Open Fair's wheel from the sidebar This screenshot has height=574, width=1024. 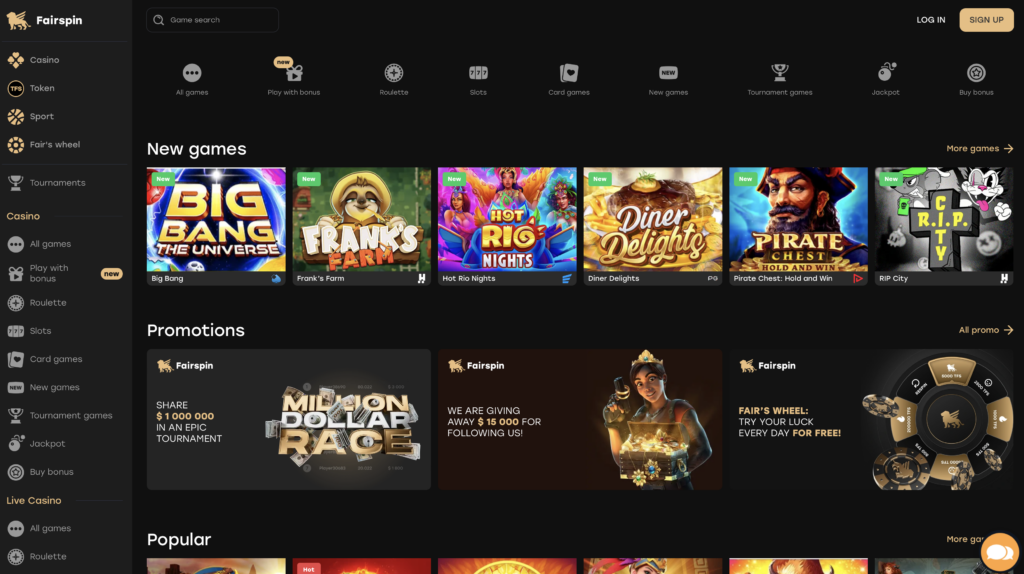click(43, 144)
